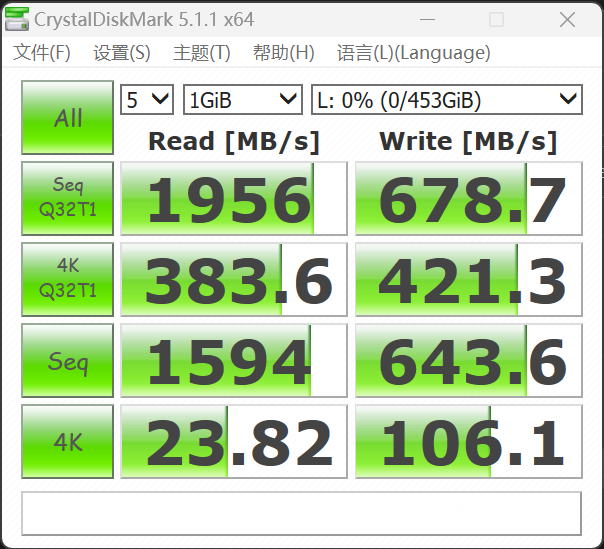Click the 4K write result 106.1
The height and width of the screenshot is (549, 604).
click(469, 442)
